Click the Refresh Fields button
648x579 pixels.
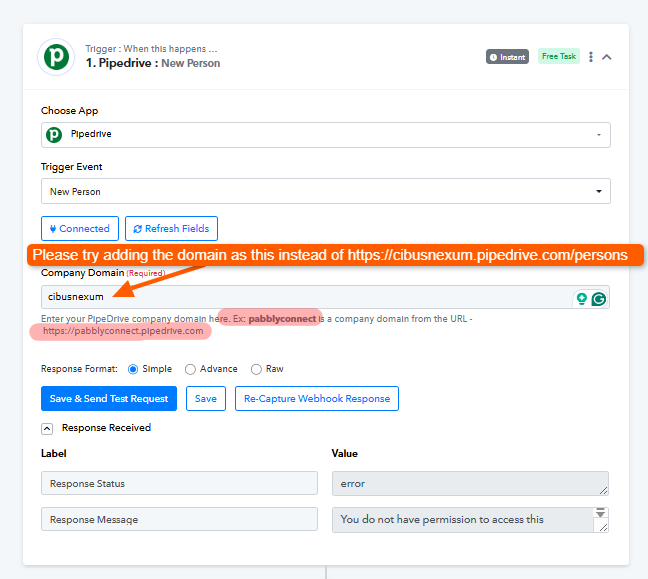click(171, 229)
